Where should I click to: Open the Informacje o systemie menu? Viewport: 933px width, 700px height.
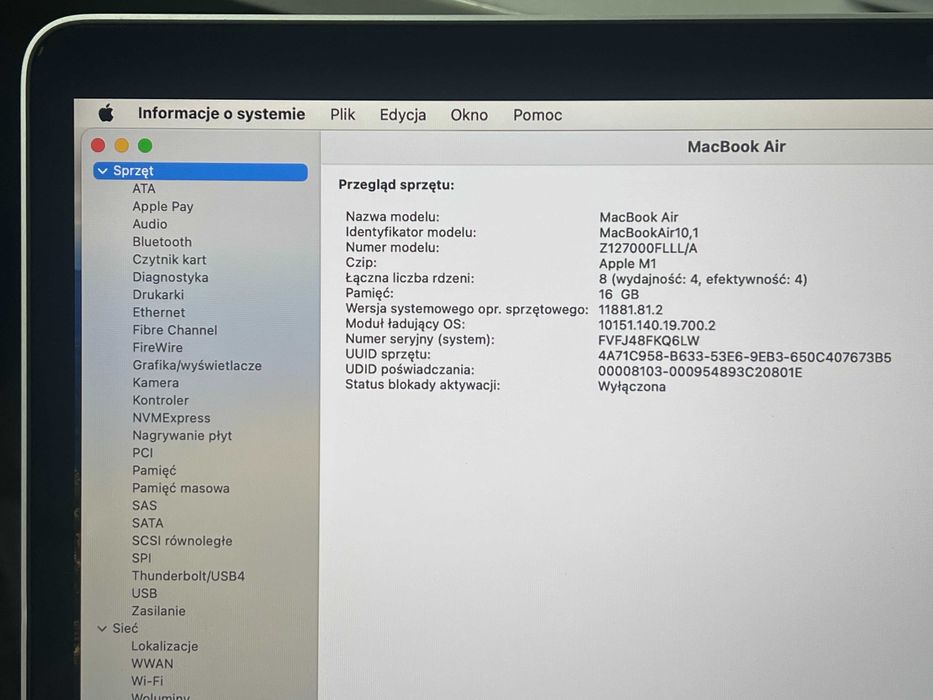pos(221,114)
